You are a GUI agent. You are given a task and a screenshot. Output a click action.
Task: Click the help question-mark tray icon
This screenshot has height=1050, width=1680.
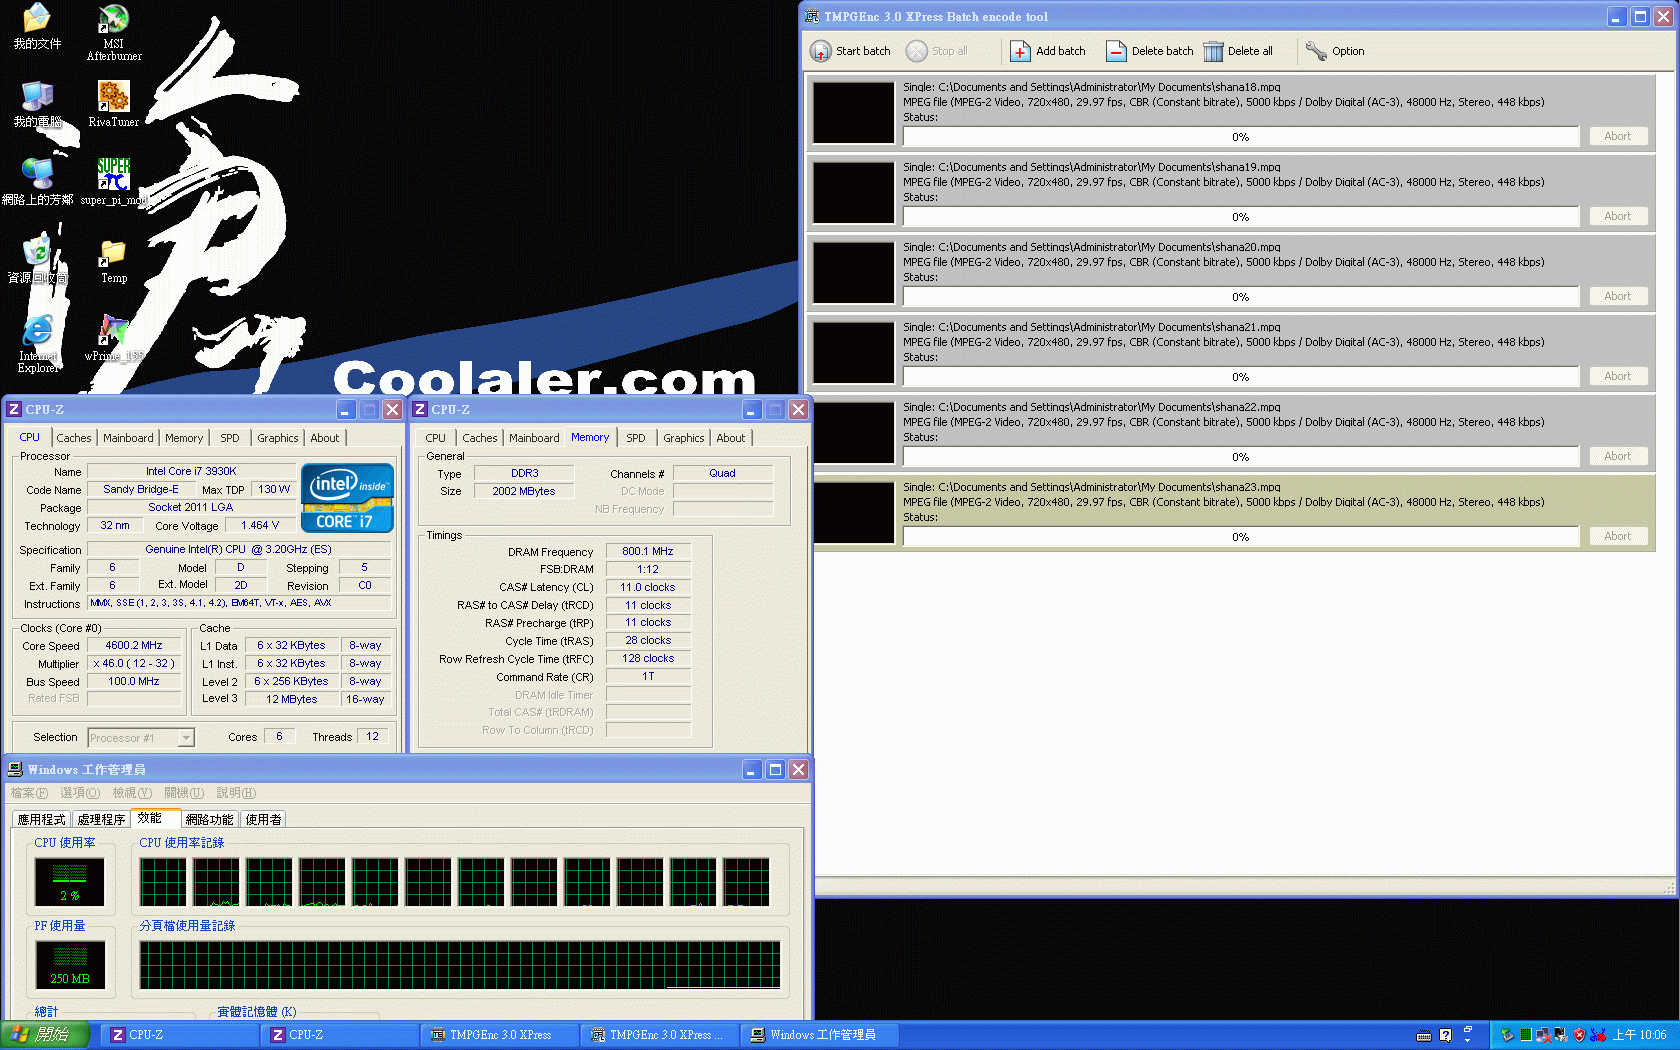point(1445,1035)
